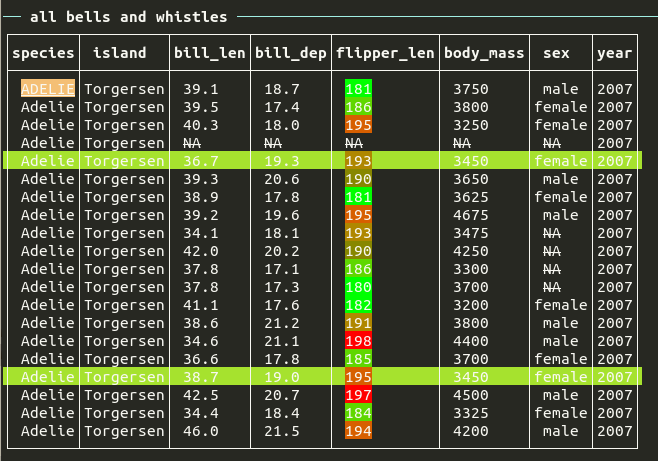Click the year column header
The image size is (658, 461).
614,53
